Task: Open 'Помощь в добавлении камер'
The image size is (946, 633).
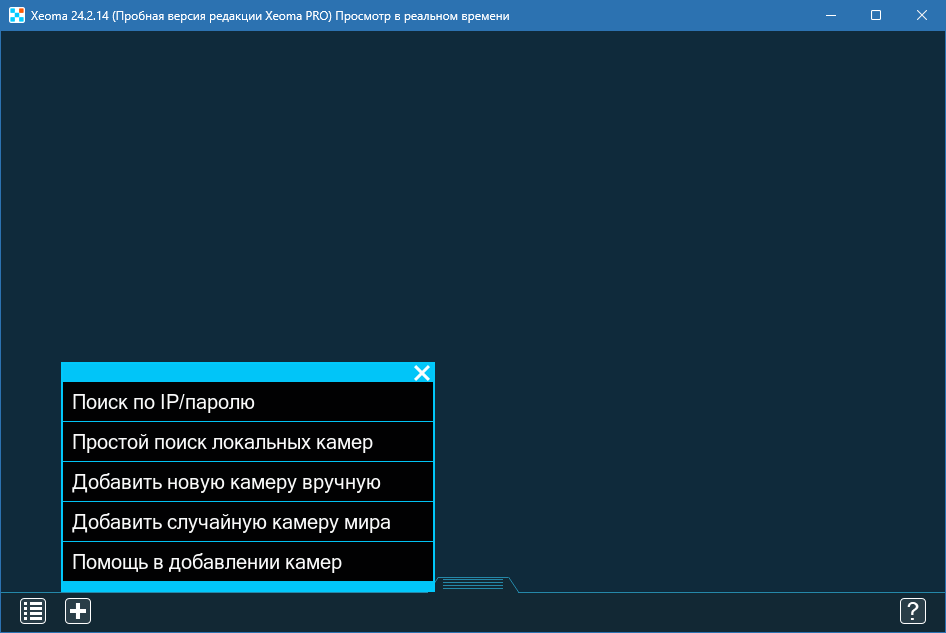Action: (x=248, y=561)
